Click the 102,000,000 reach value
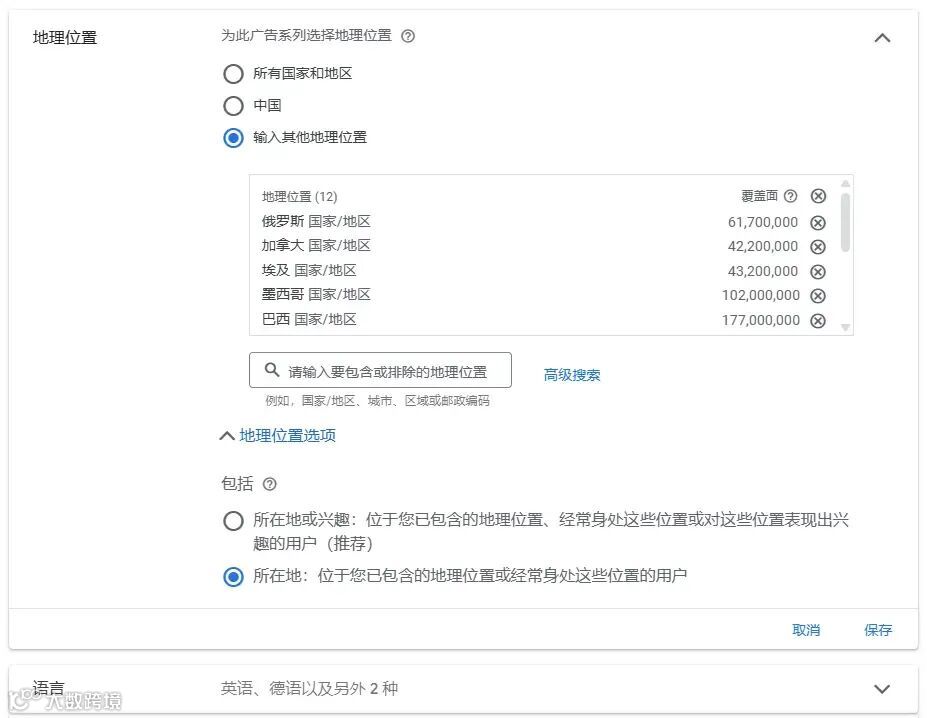927x718 pixels. (x=760, y=295)
